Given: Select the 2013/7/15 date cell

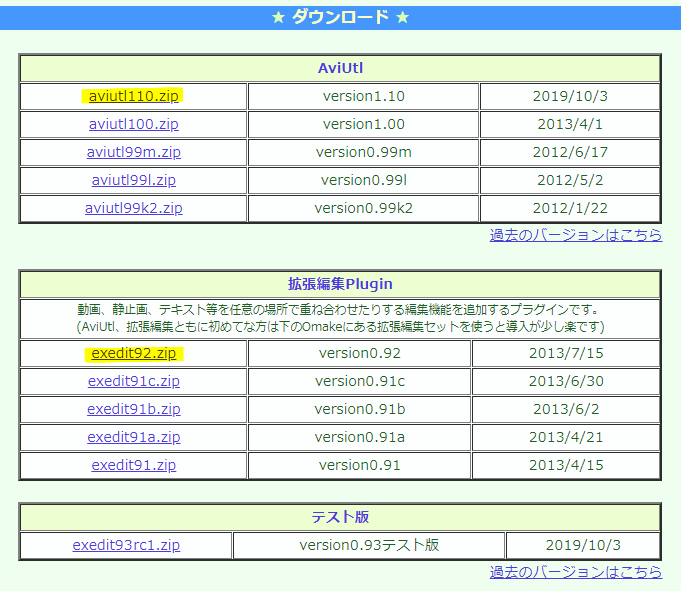Looking at the screenshot, I should (x=566, y=353).
